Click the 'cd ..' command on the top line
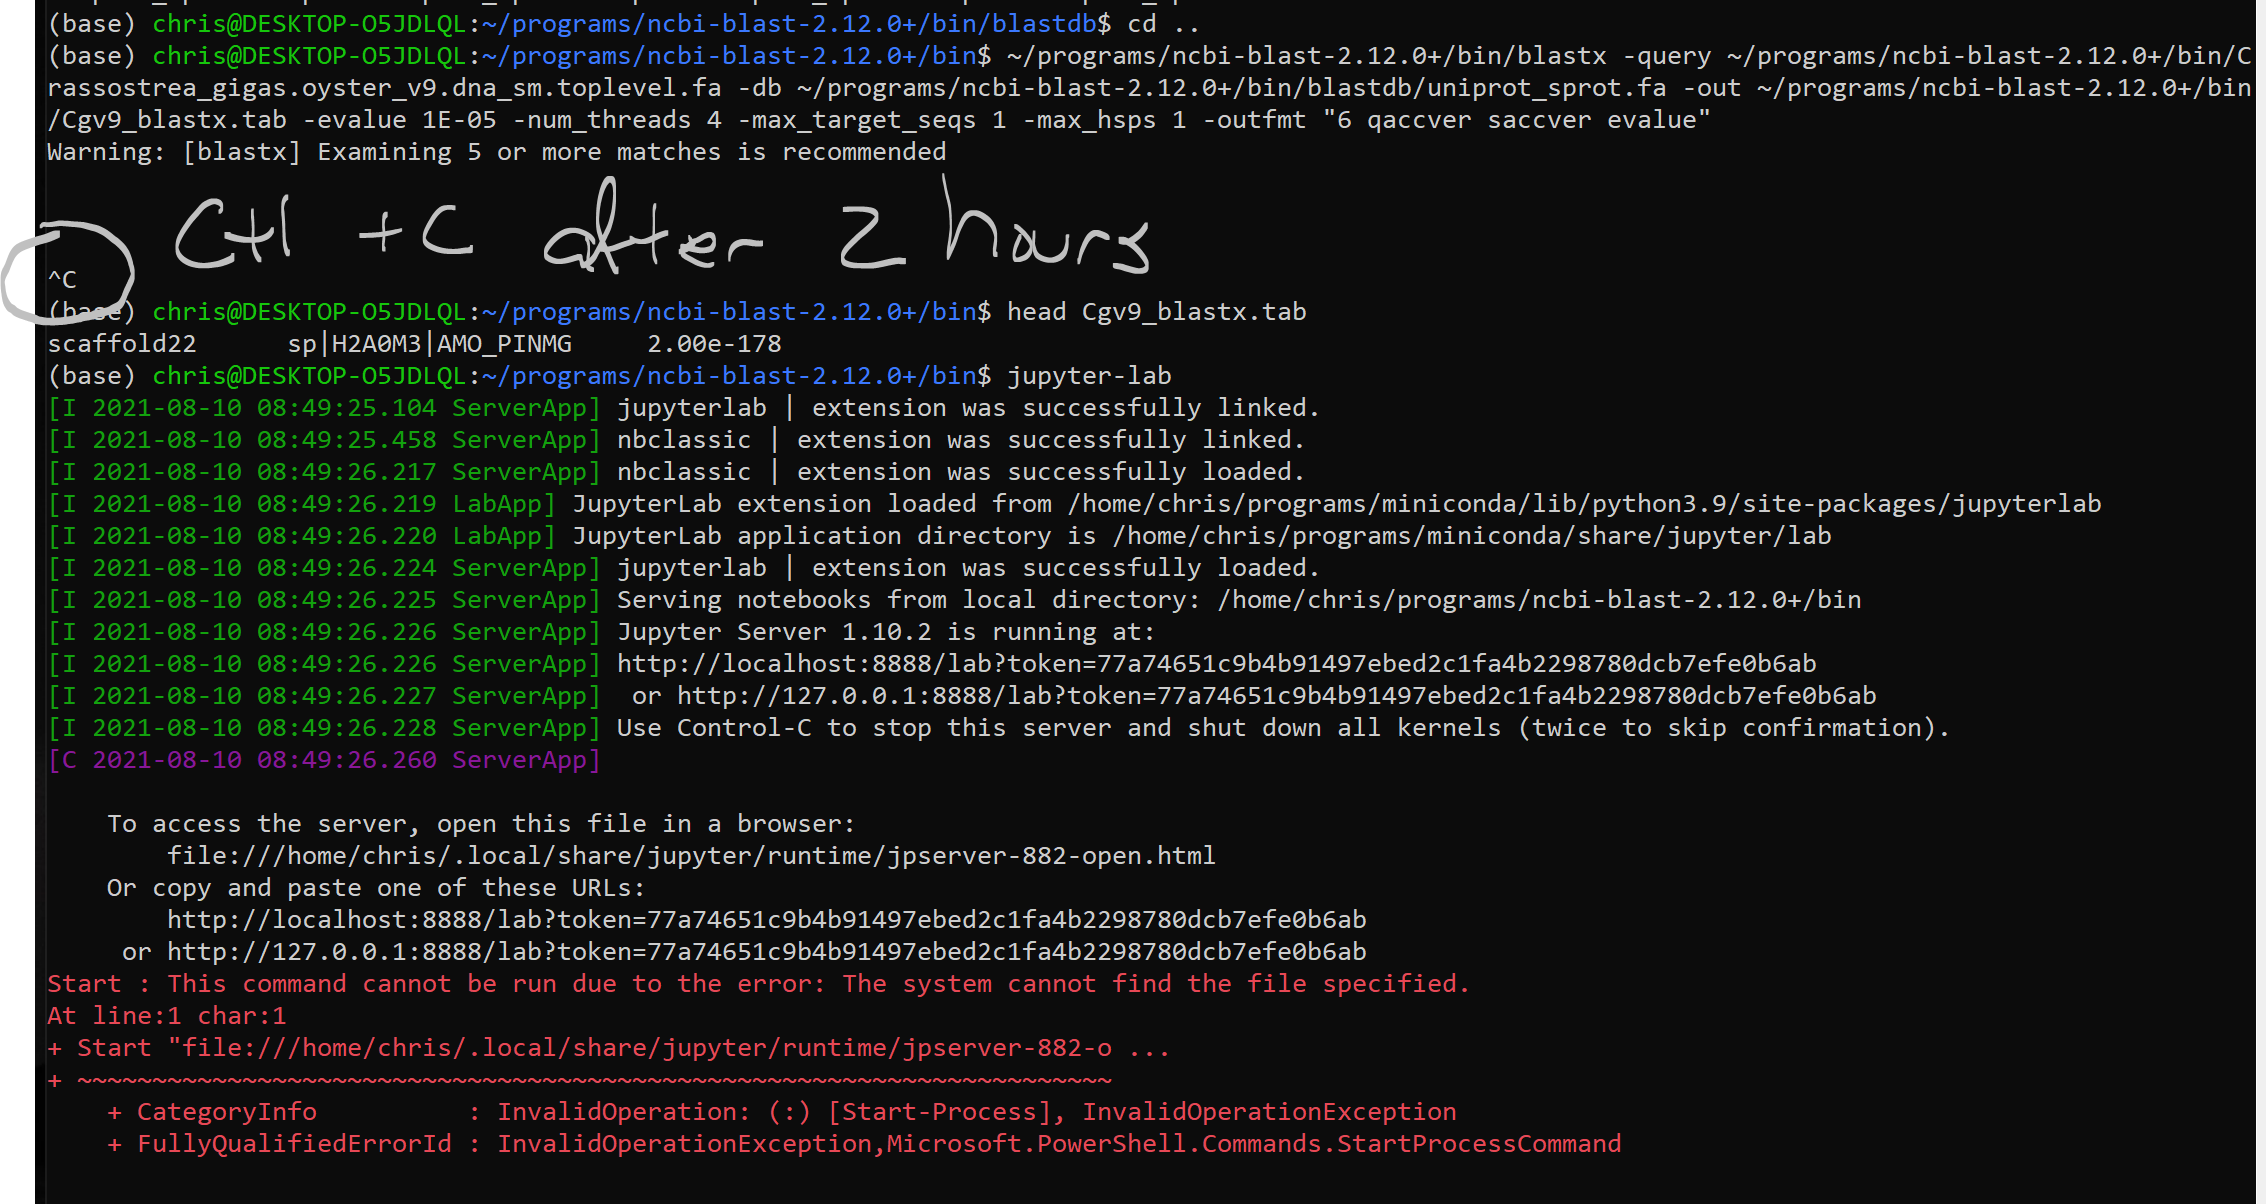The image size is (2266, 1204). tap(1164, 24)
